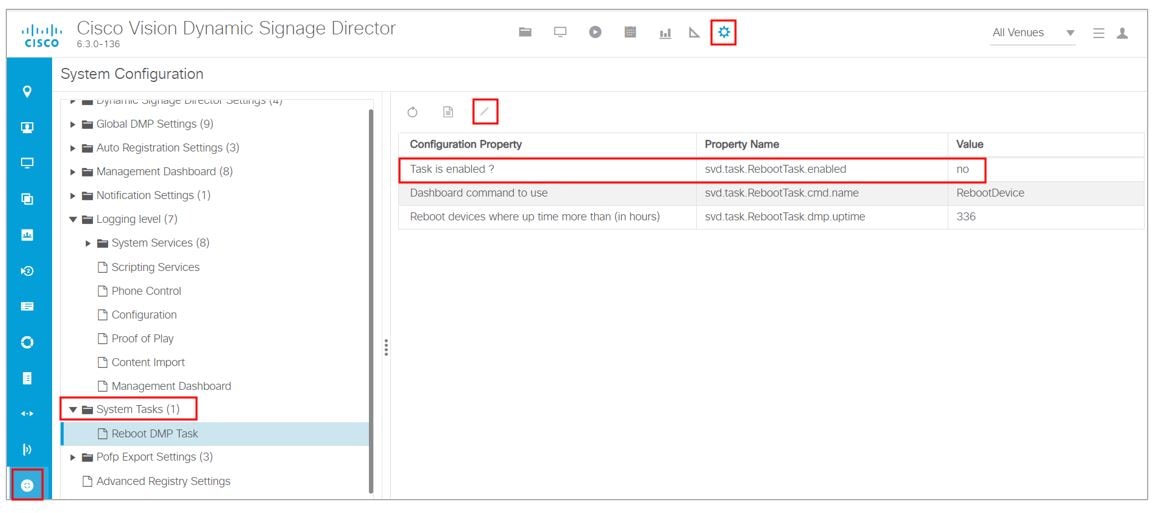Expand the Pofp Export Settings (3) folder
The width and height of the screenshot is (1156, 513).
[73, 458]
